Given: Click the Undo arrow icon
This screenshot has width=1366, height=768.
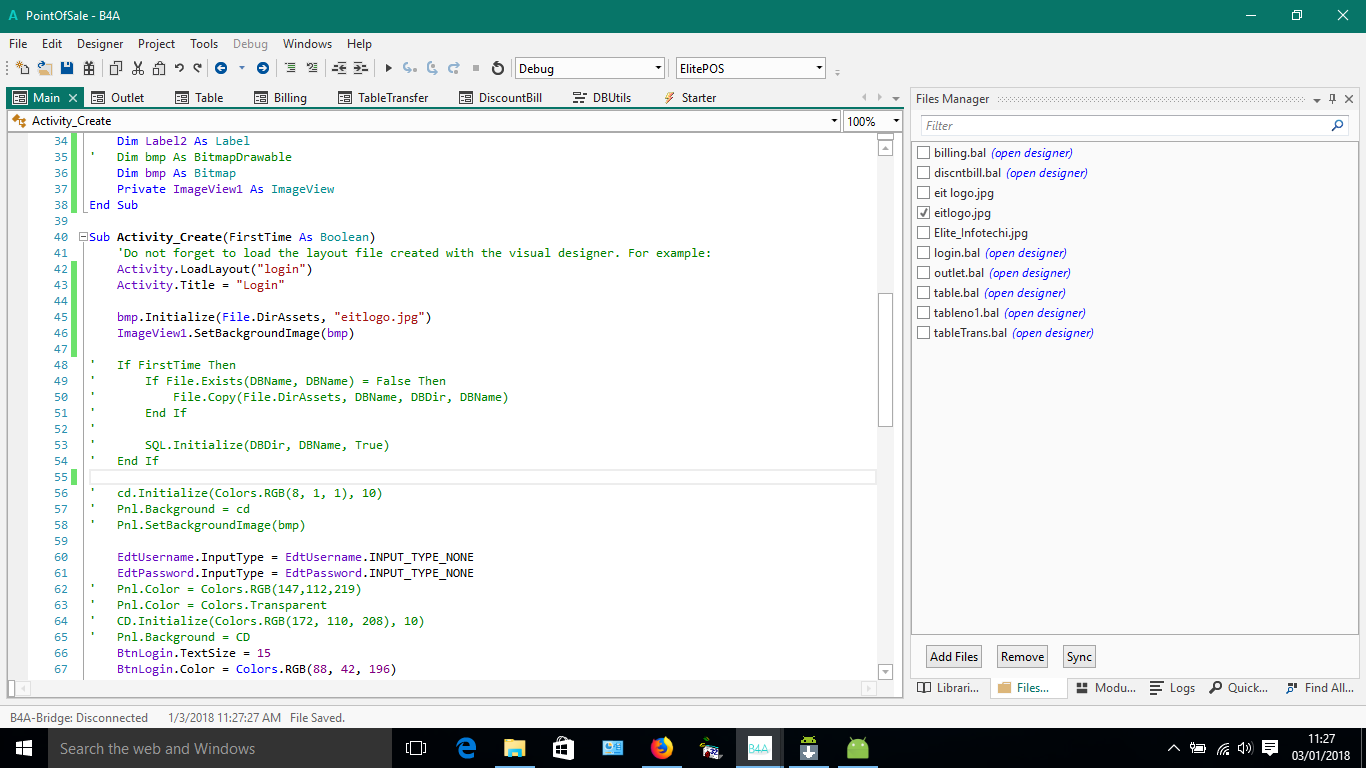Looking at the screenshot, I should pyautogui.click(x=179, y=68).
